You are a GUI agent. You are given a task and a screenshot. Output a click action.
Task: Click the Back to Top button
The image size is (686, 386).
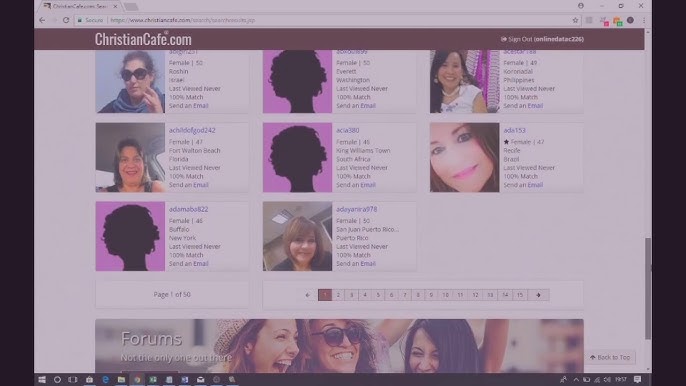[x=610, y=357]
